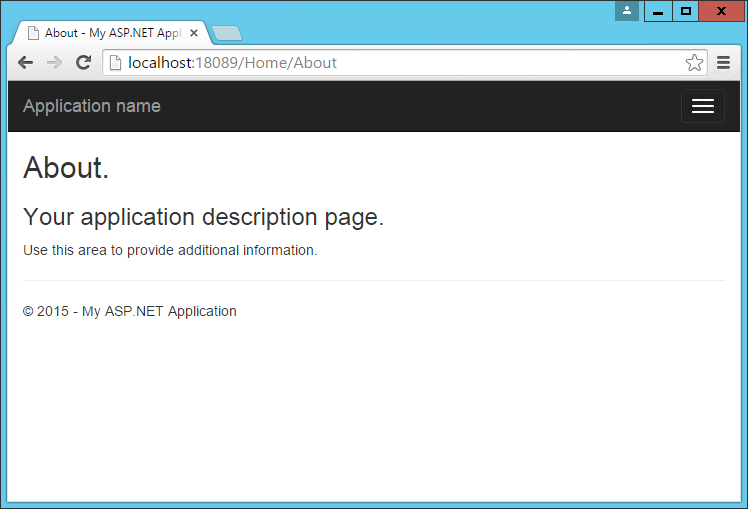Screen dimensions: 748x509
Task: View site information page icon
Action: point(115,63)
